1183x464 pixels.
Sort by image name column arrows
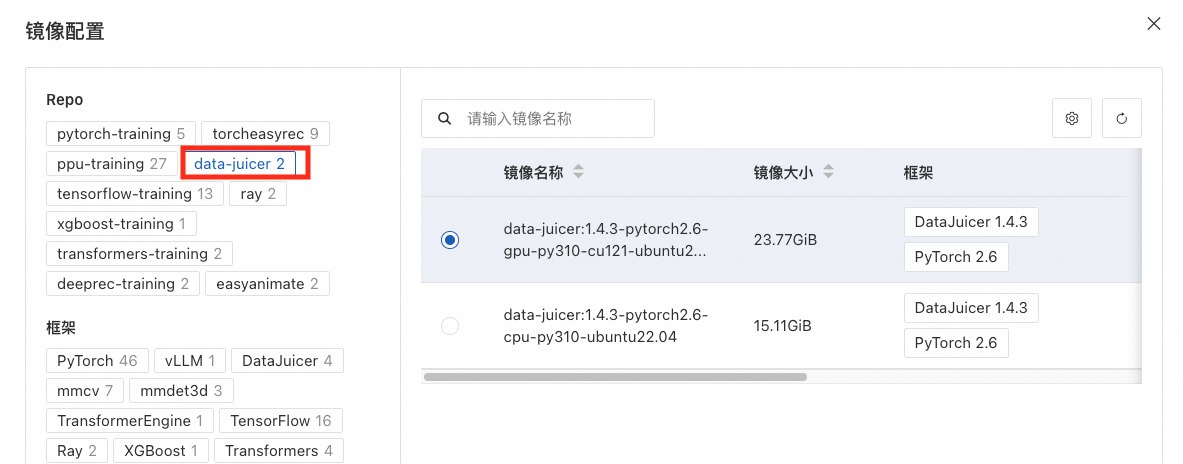pos(578,173)
